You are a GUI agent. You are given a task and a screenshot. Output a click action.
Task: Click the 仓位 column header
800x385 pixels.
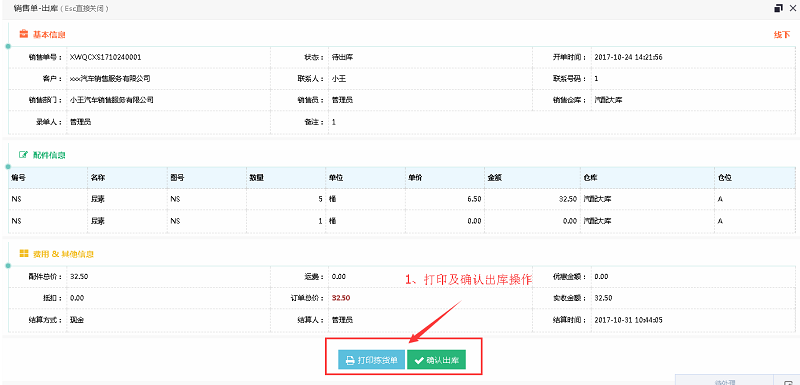(x=725, y=177)
